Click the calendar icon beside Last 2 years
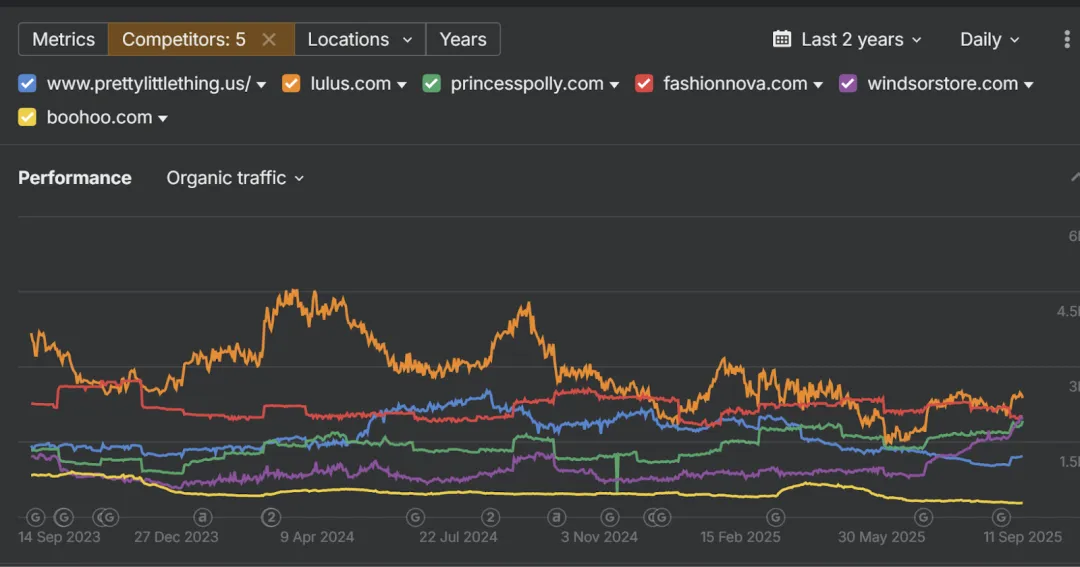Screen dimensions: 1080x567 (x=782, y=39)
